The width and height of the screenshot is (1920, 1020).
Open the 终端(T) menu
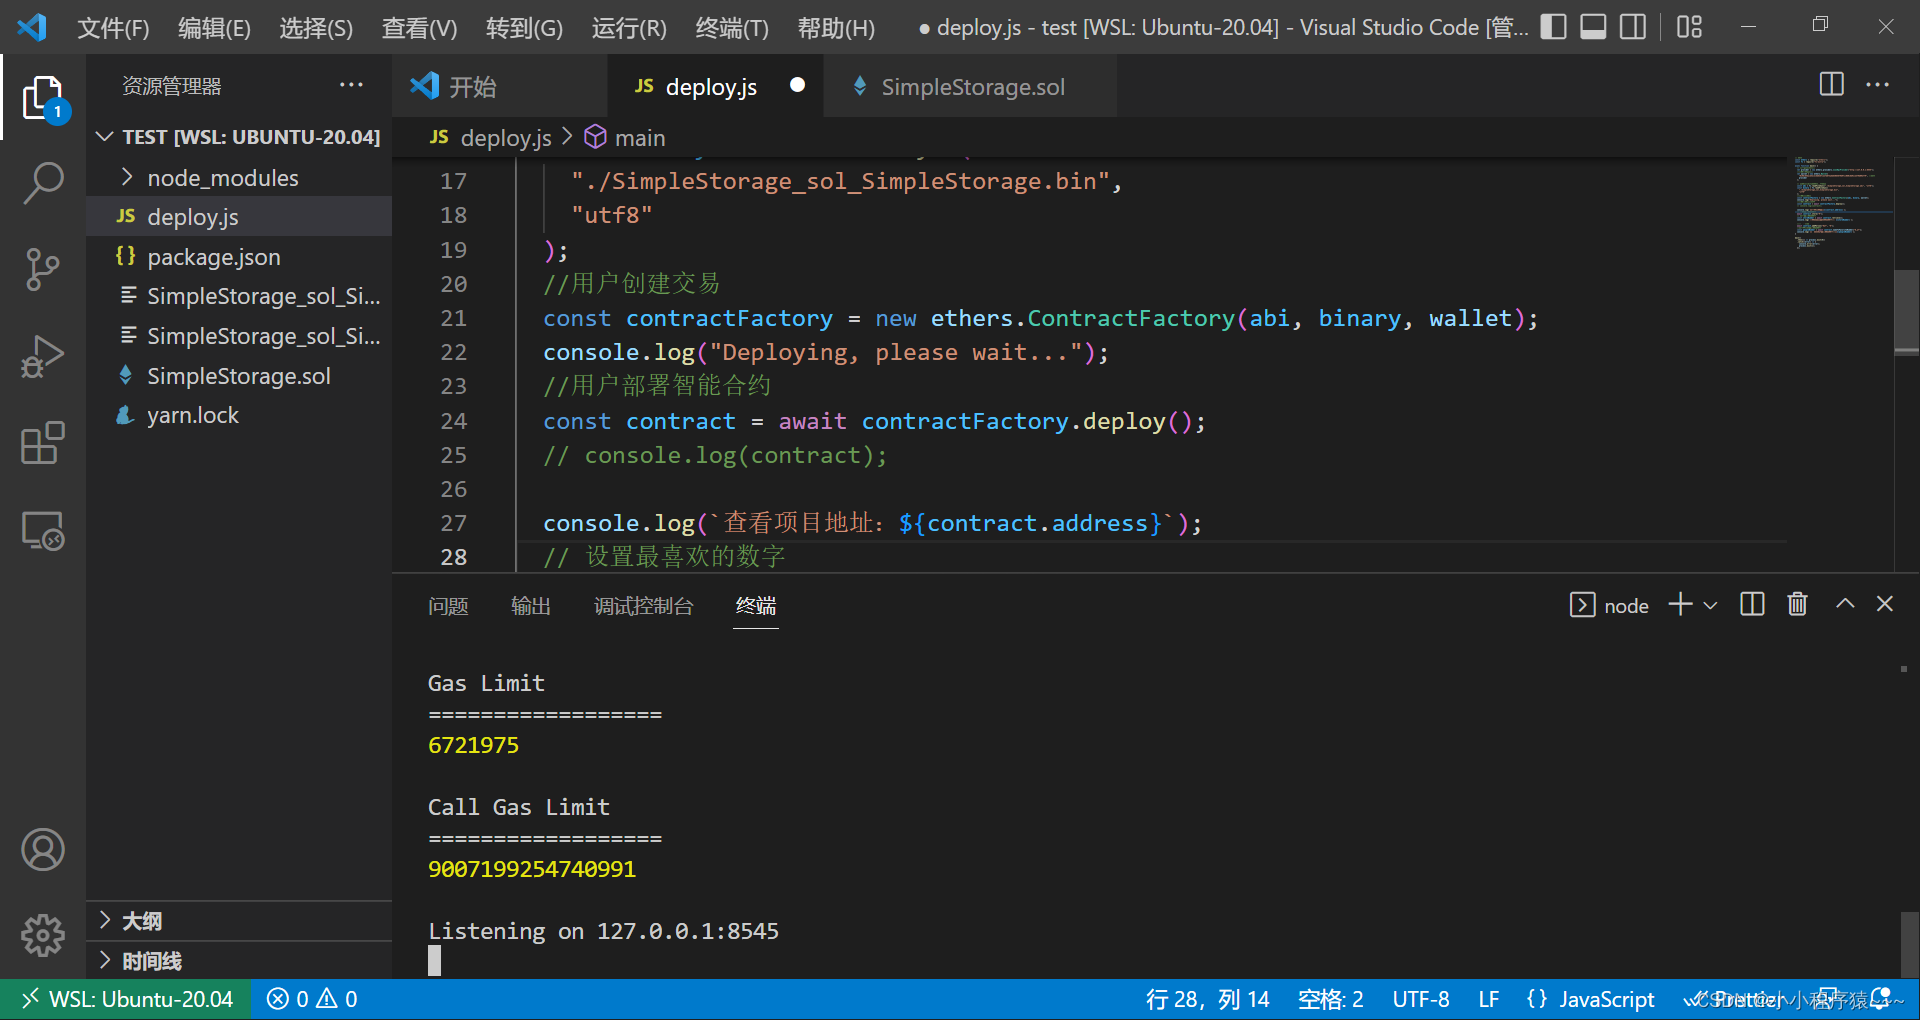click(732, 28)
